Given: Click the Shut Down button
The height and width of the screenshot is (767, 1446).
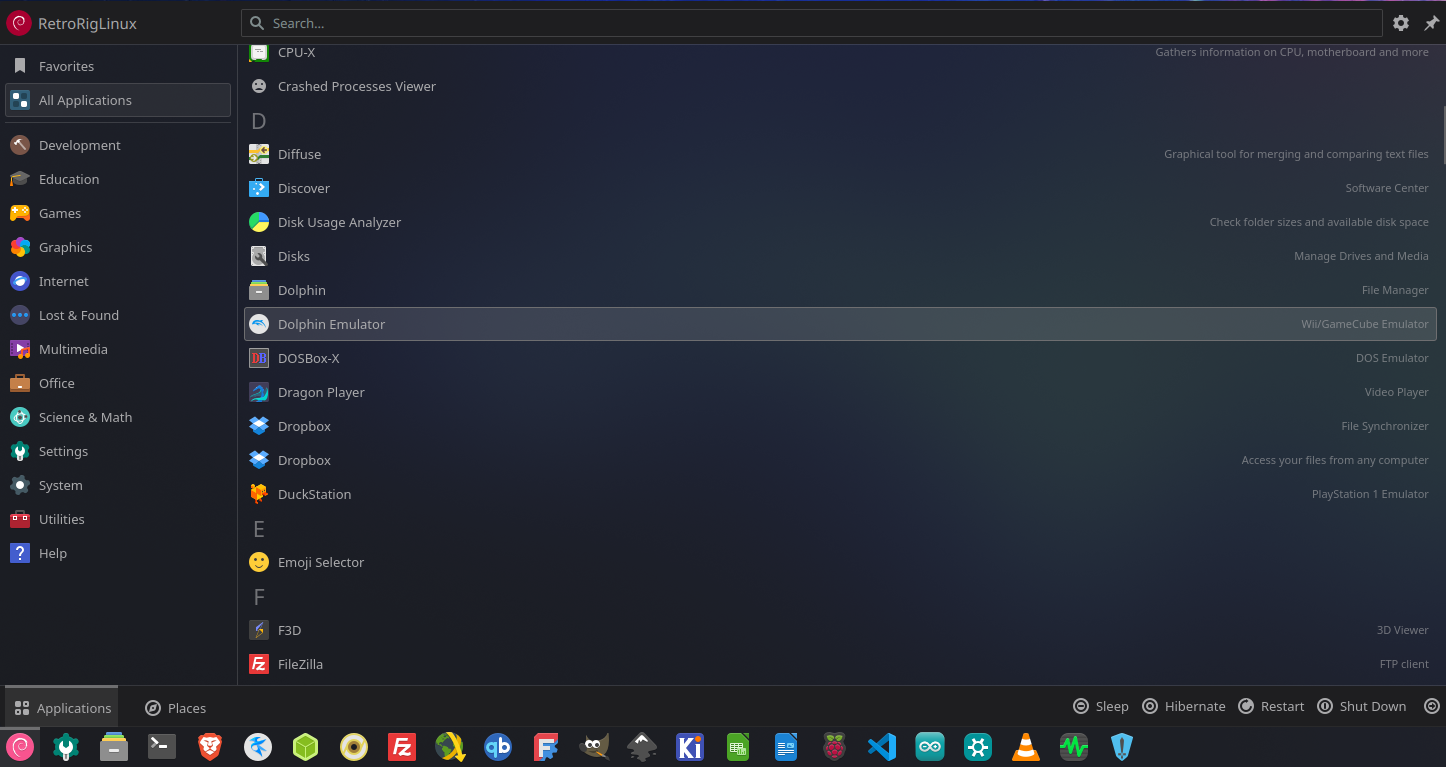Looking at the screenshot, I should pyautogui.click(x=1361, y=706).
